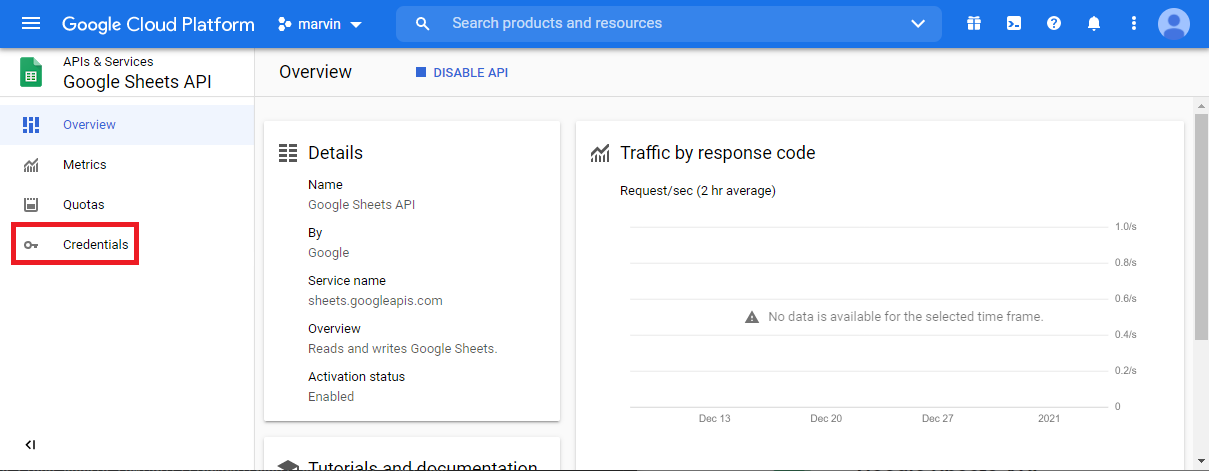Click the Credentials key icon

pos(31,245)
